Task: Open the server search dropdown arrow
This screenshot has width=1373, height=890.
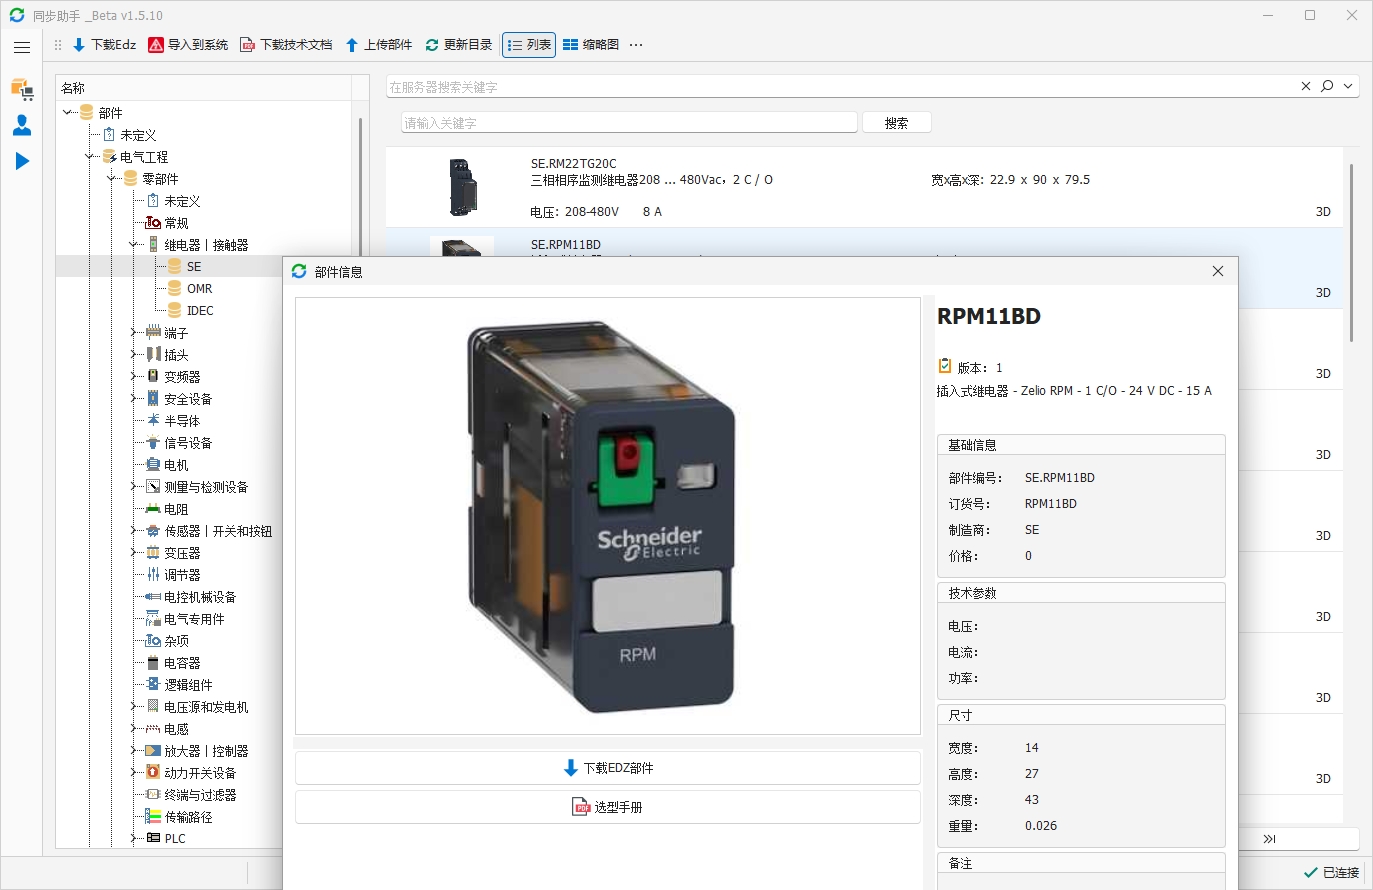Action: tap(1348, 87)
